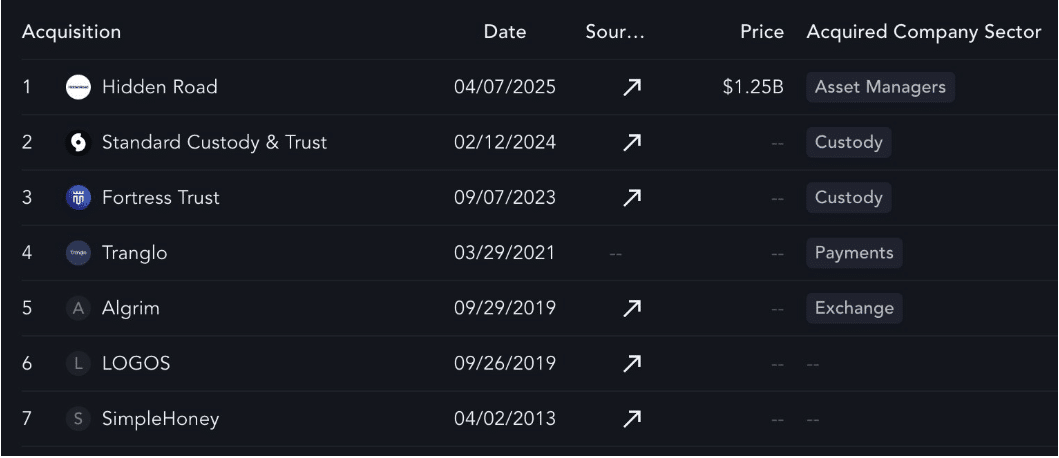Open the Tranglo acquisition link

click(x=134, y=253)
